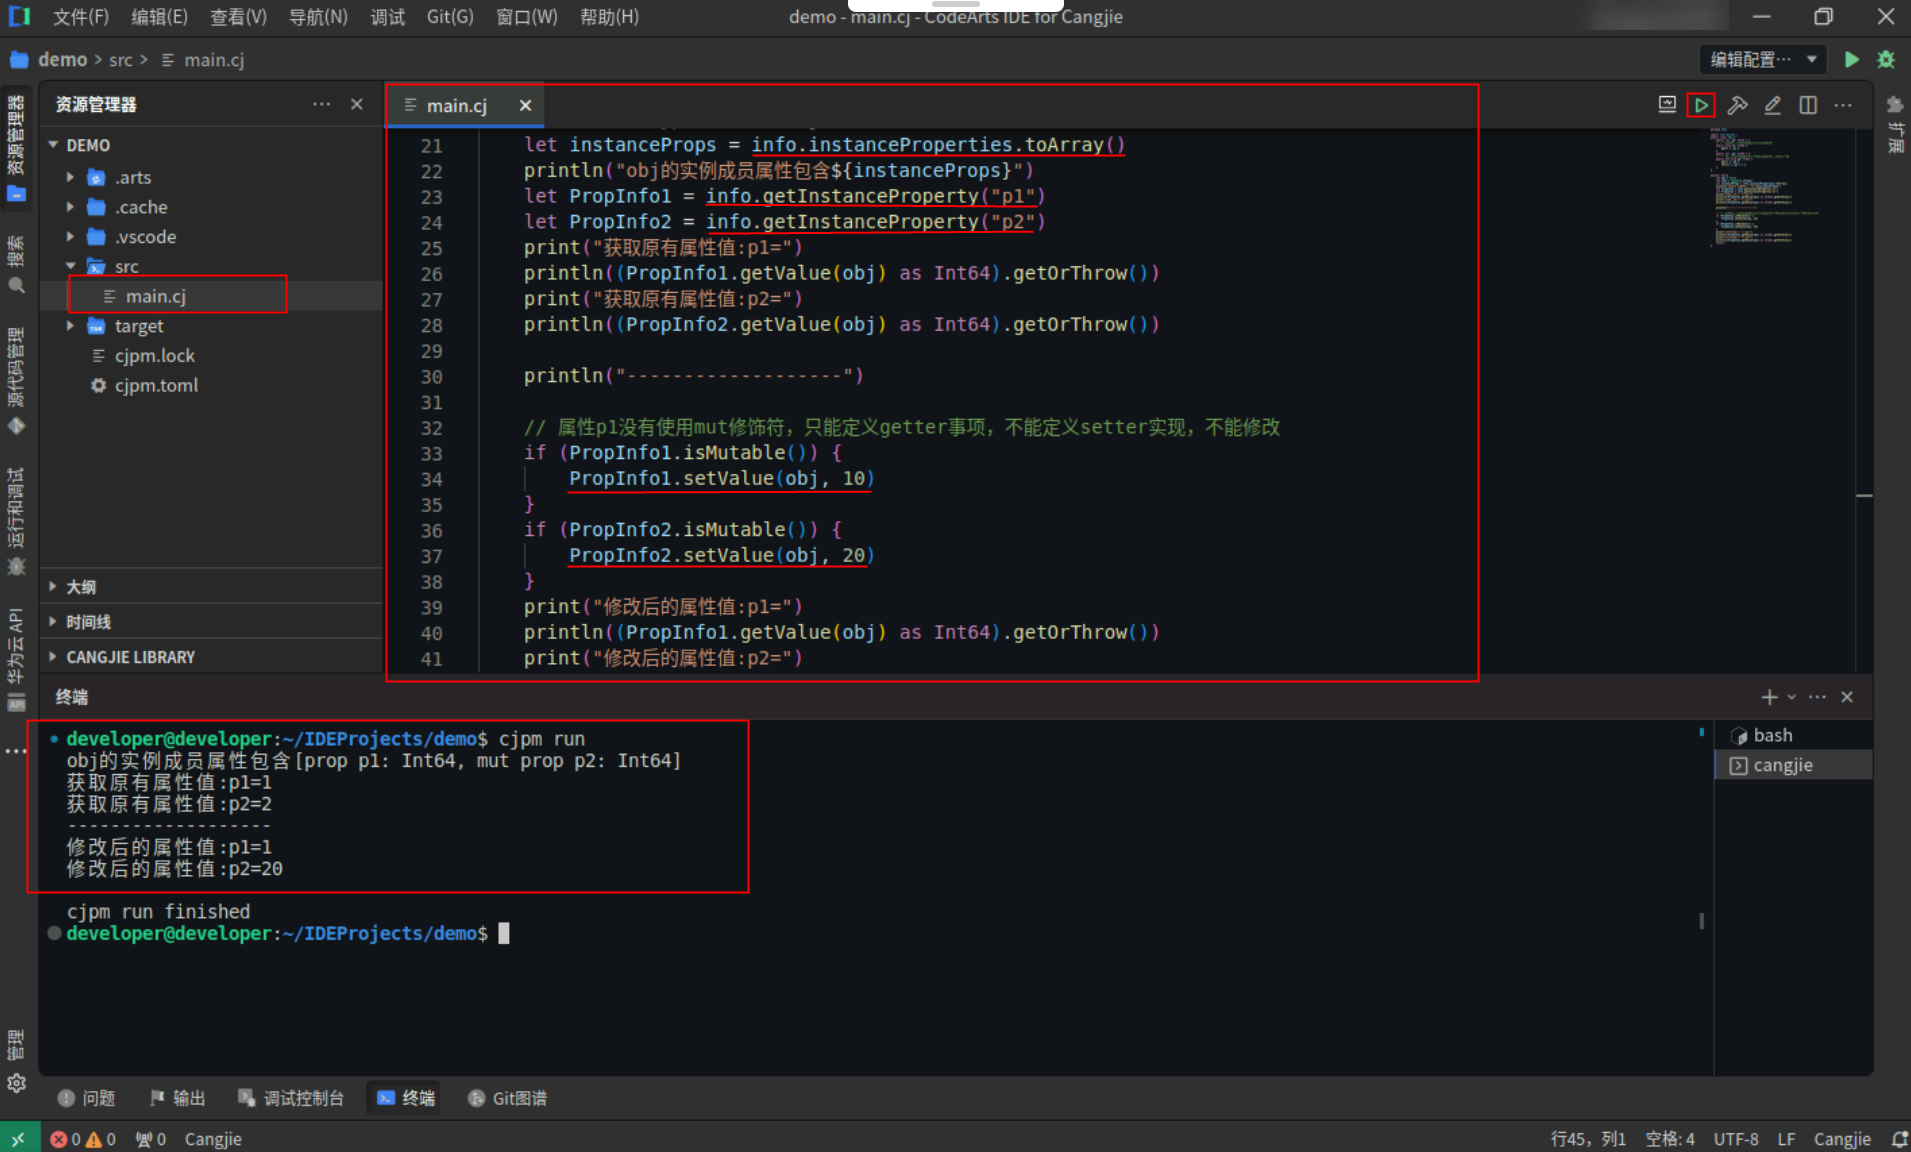Screen dimensions: 1911x1152
Task: Open cjpm.toml file
Action: click(x=156, y=385)
